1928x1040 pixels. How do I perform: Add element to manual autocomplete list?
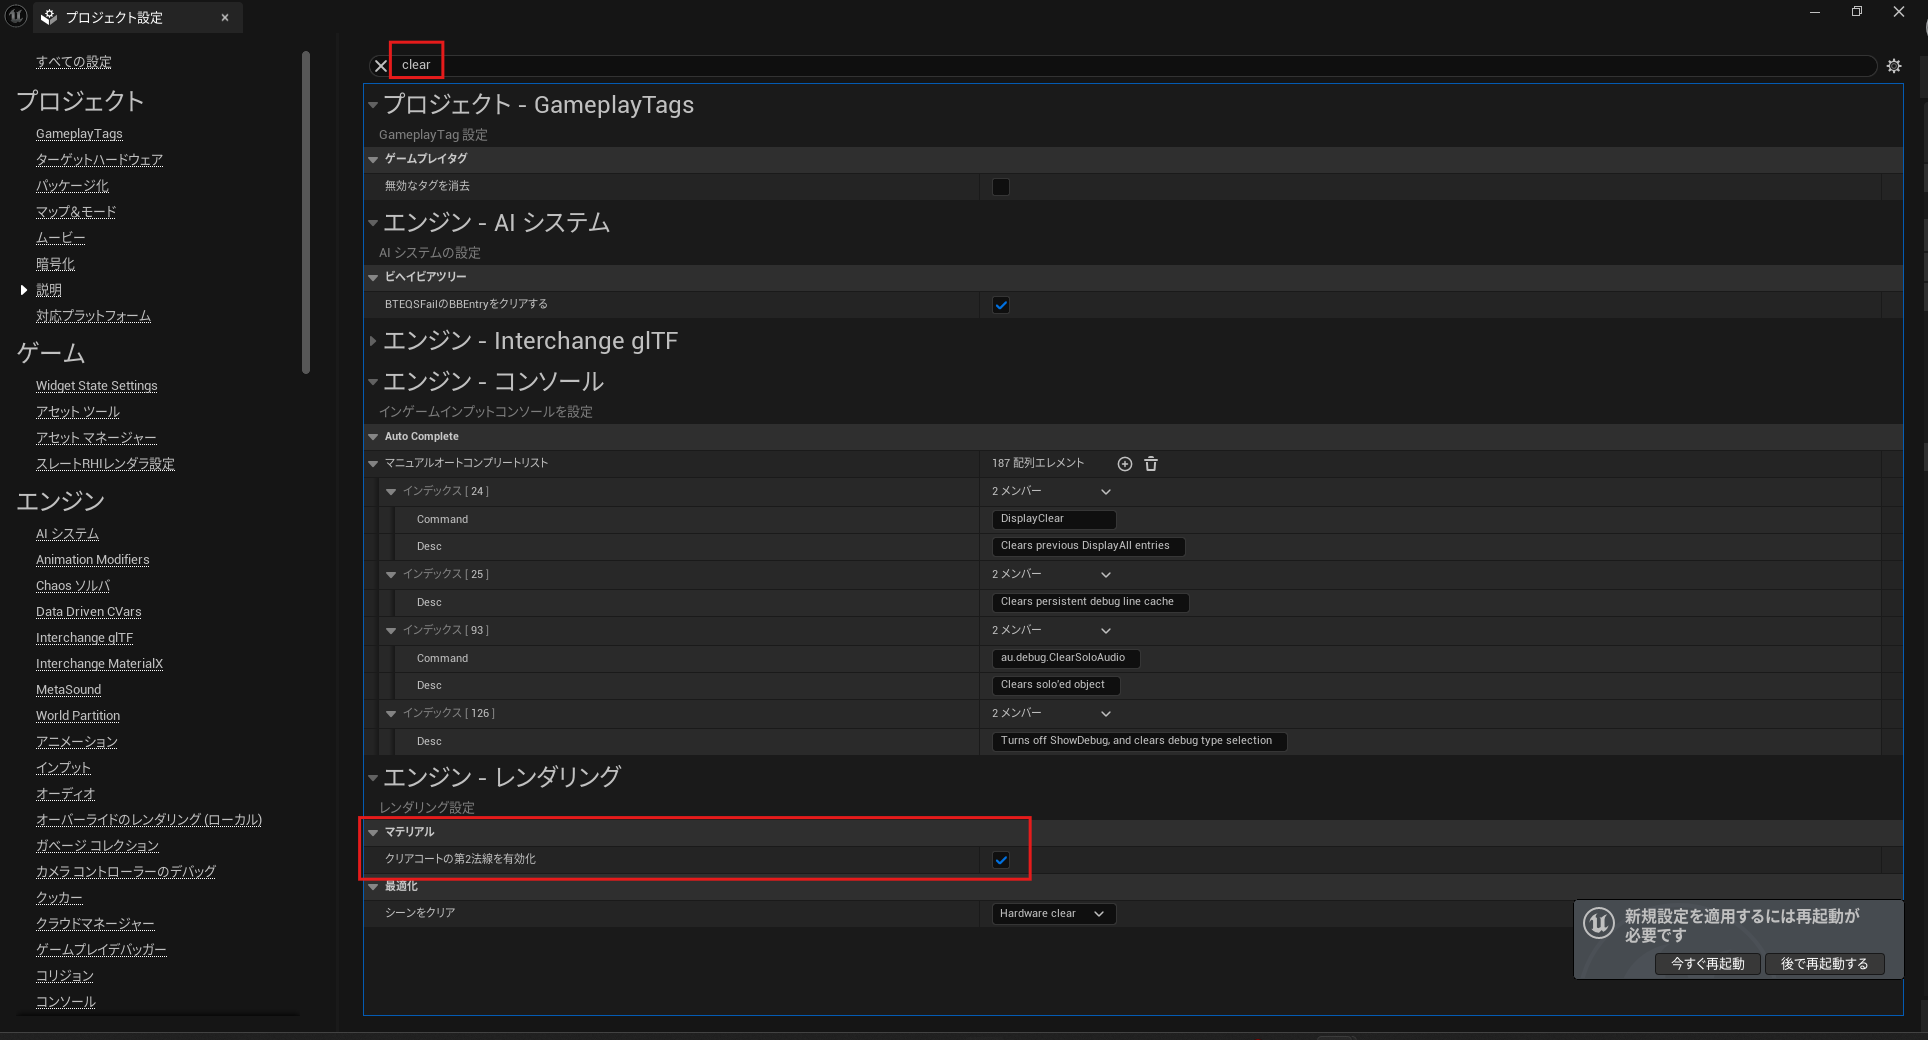1125,464
